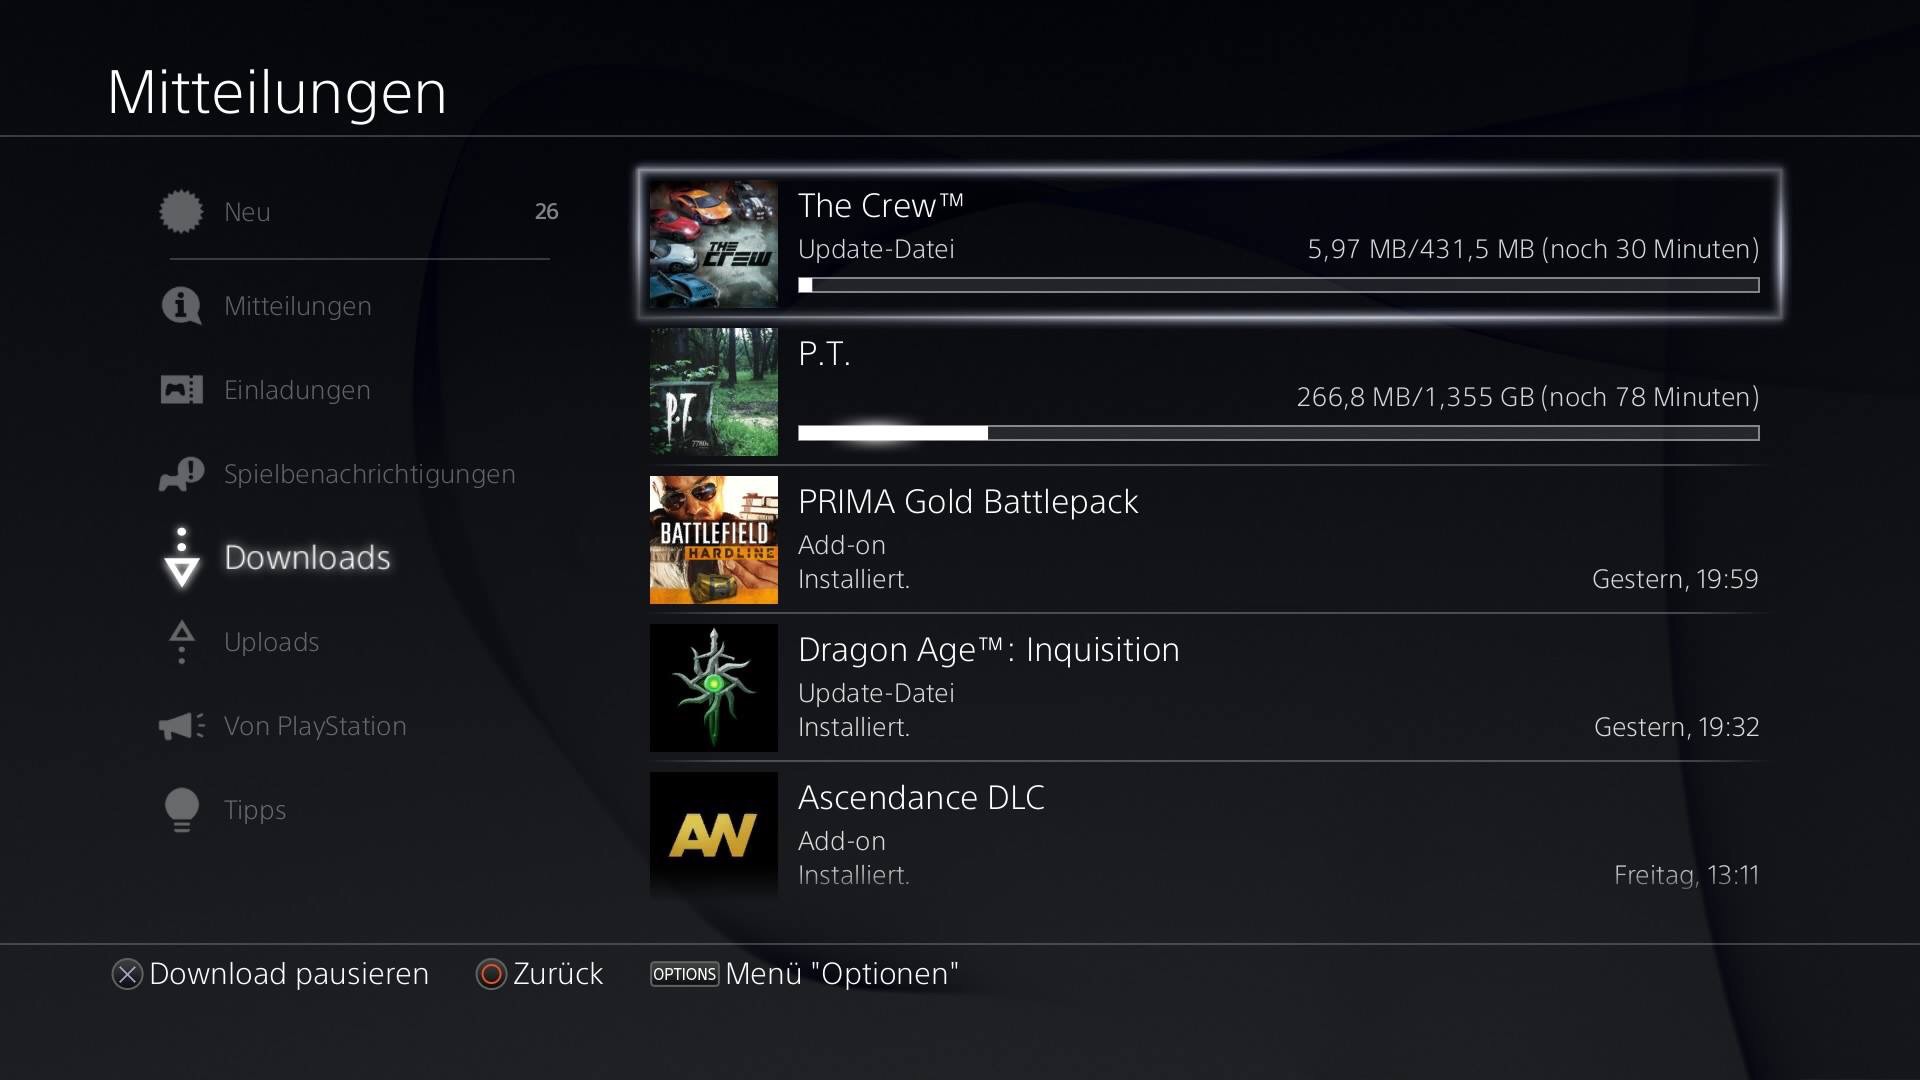This screenshot has height=1080, width=1920.
Task: Open the PRIMA Gold Battlepack entry
Action: click(1205, 540)
